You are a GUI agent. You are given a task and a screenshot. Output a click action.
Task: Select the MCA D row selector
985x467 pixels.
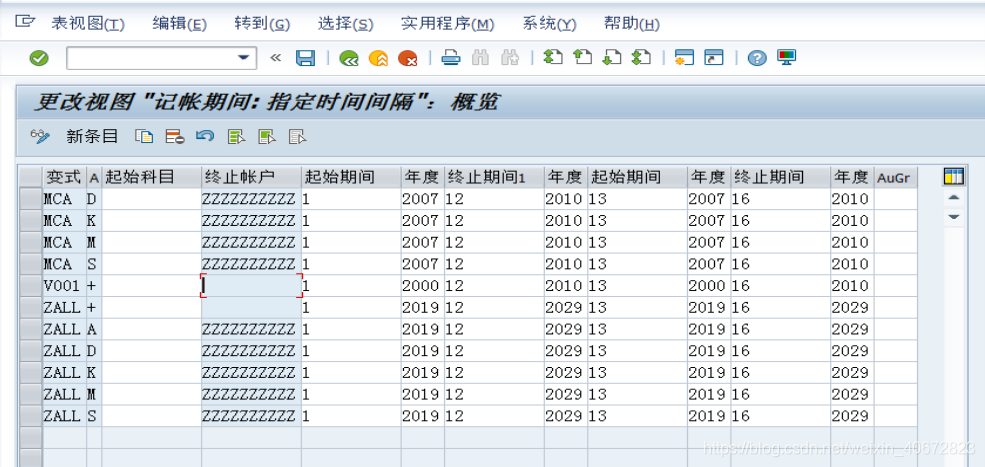31,199
